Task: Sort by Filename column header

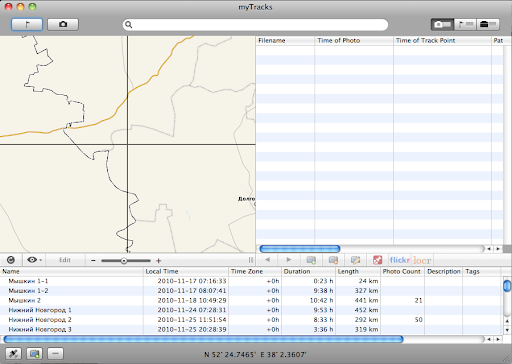Action: (285, 40)
